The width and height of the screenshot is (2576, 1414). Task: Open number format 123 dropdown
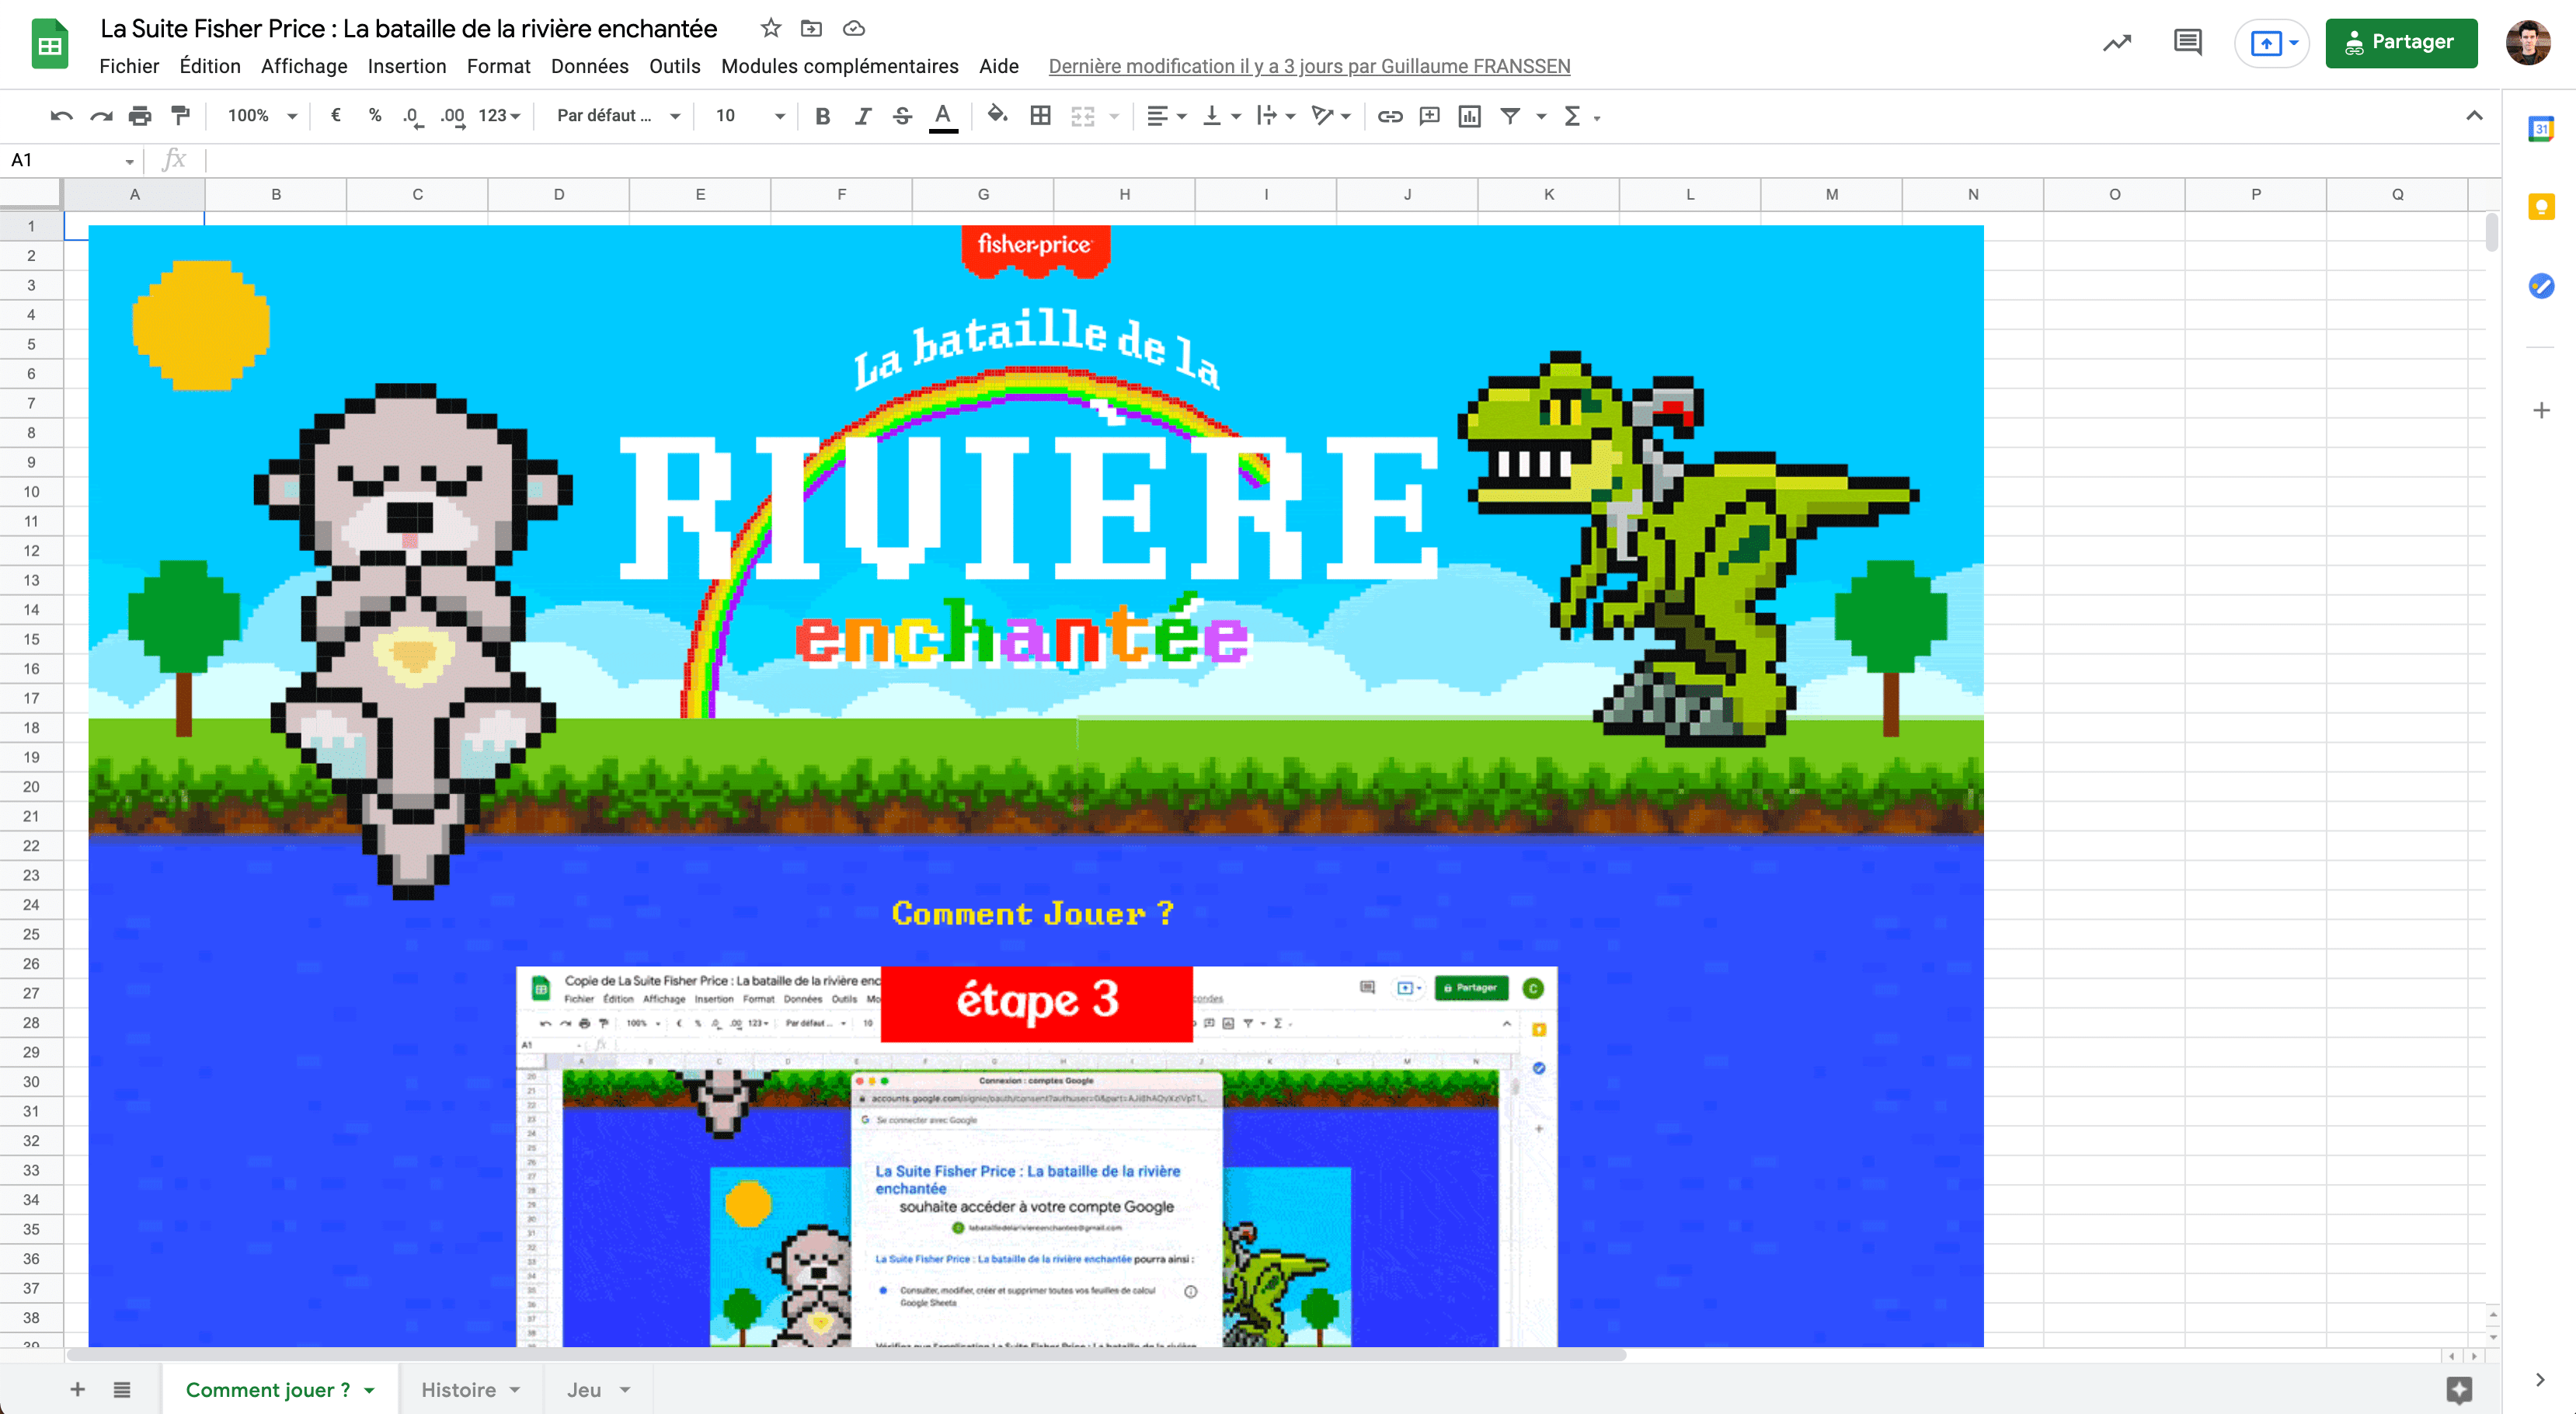(x=499, y=116)
